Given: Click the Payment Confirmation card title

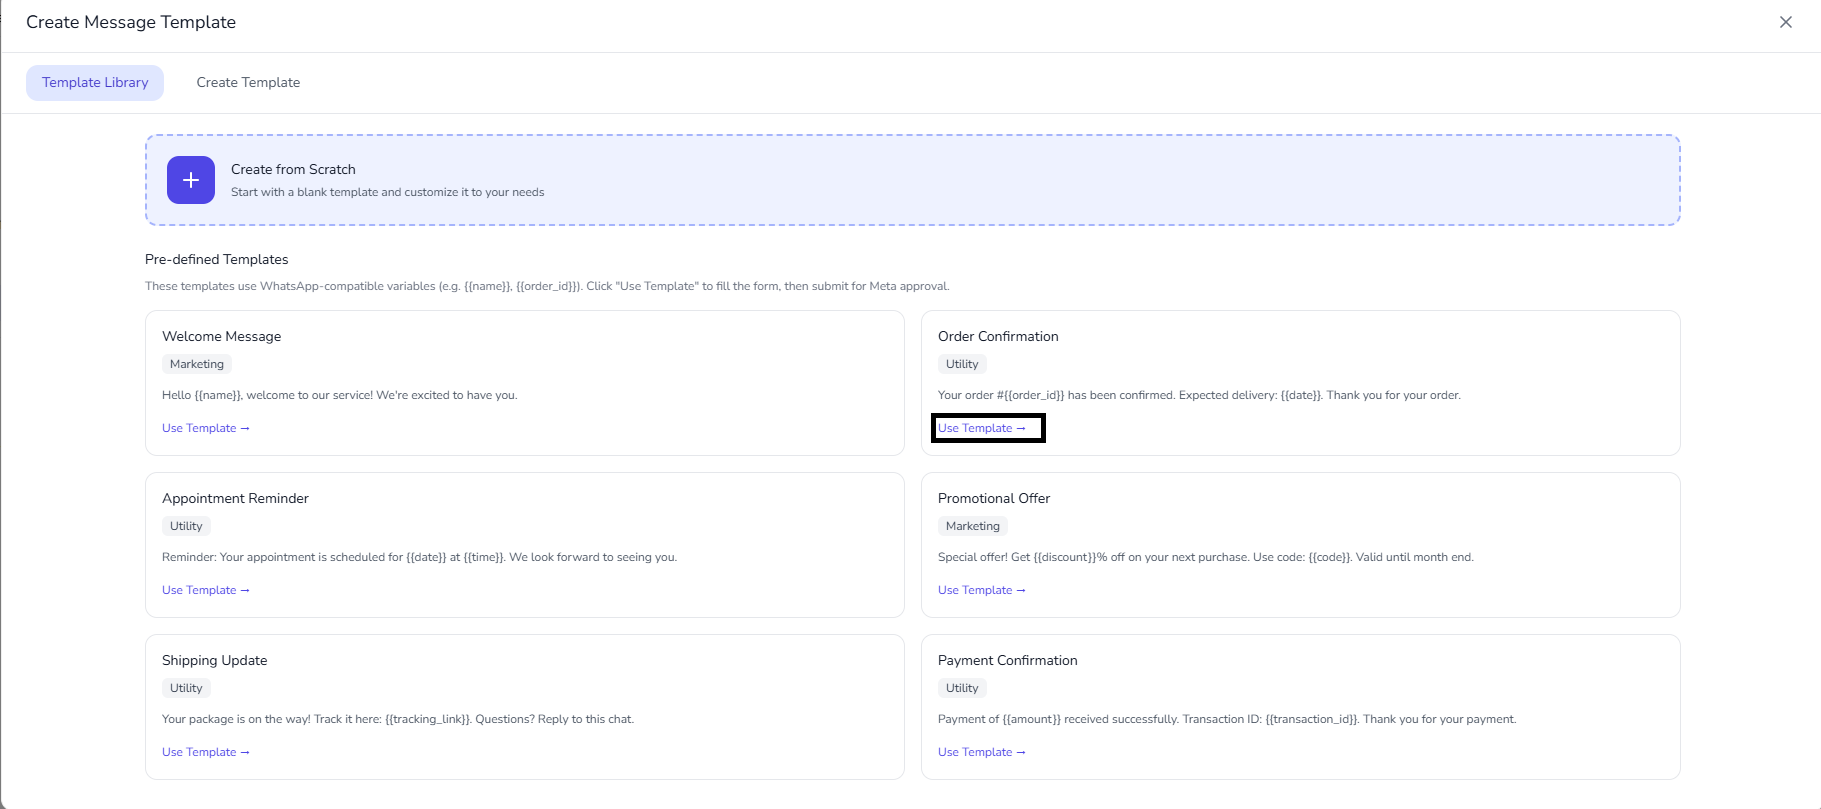Looking at the screenshot, I should (x=1007, y=660).
